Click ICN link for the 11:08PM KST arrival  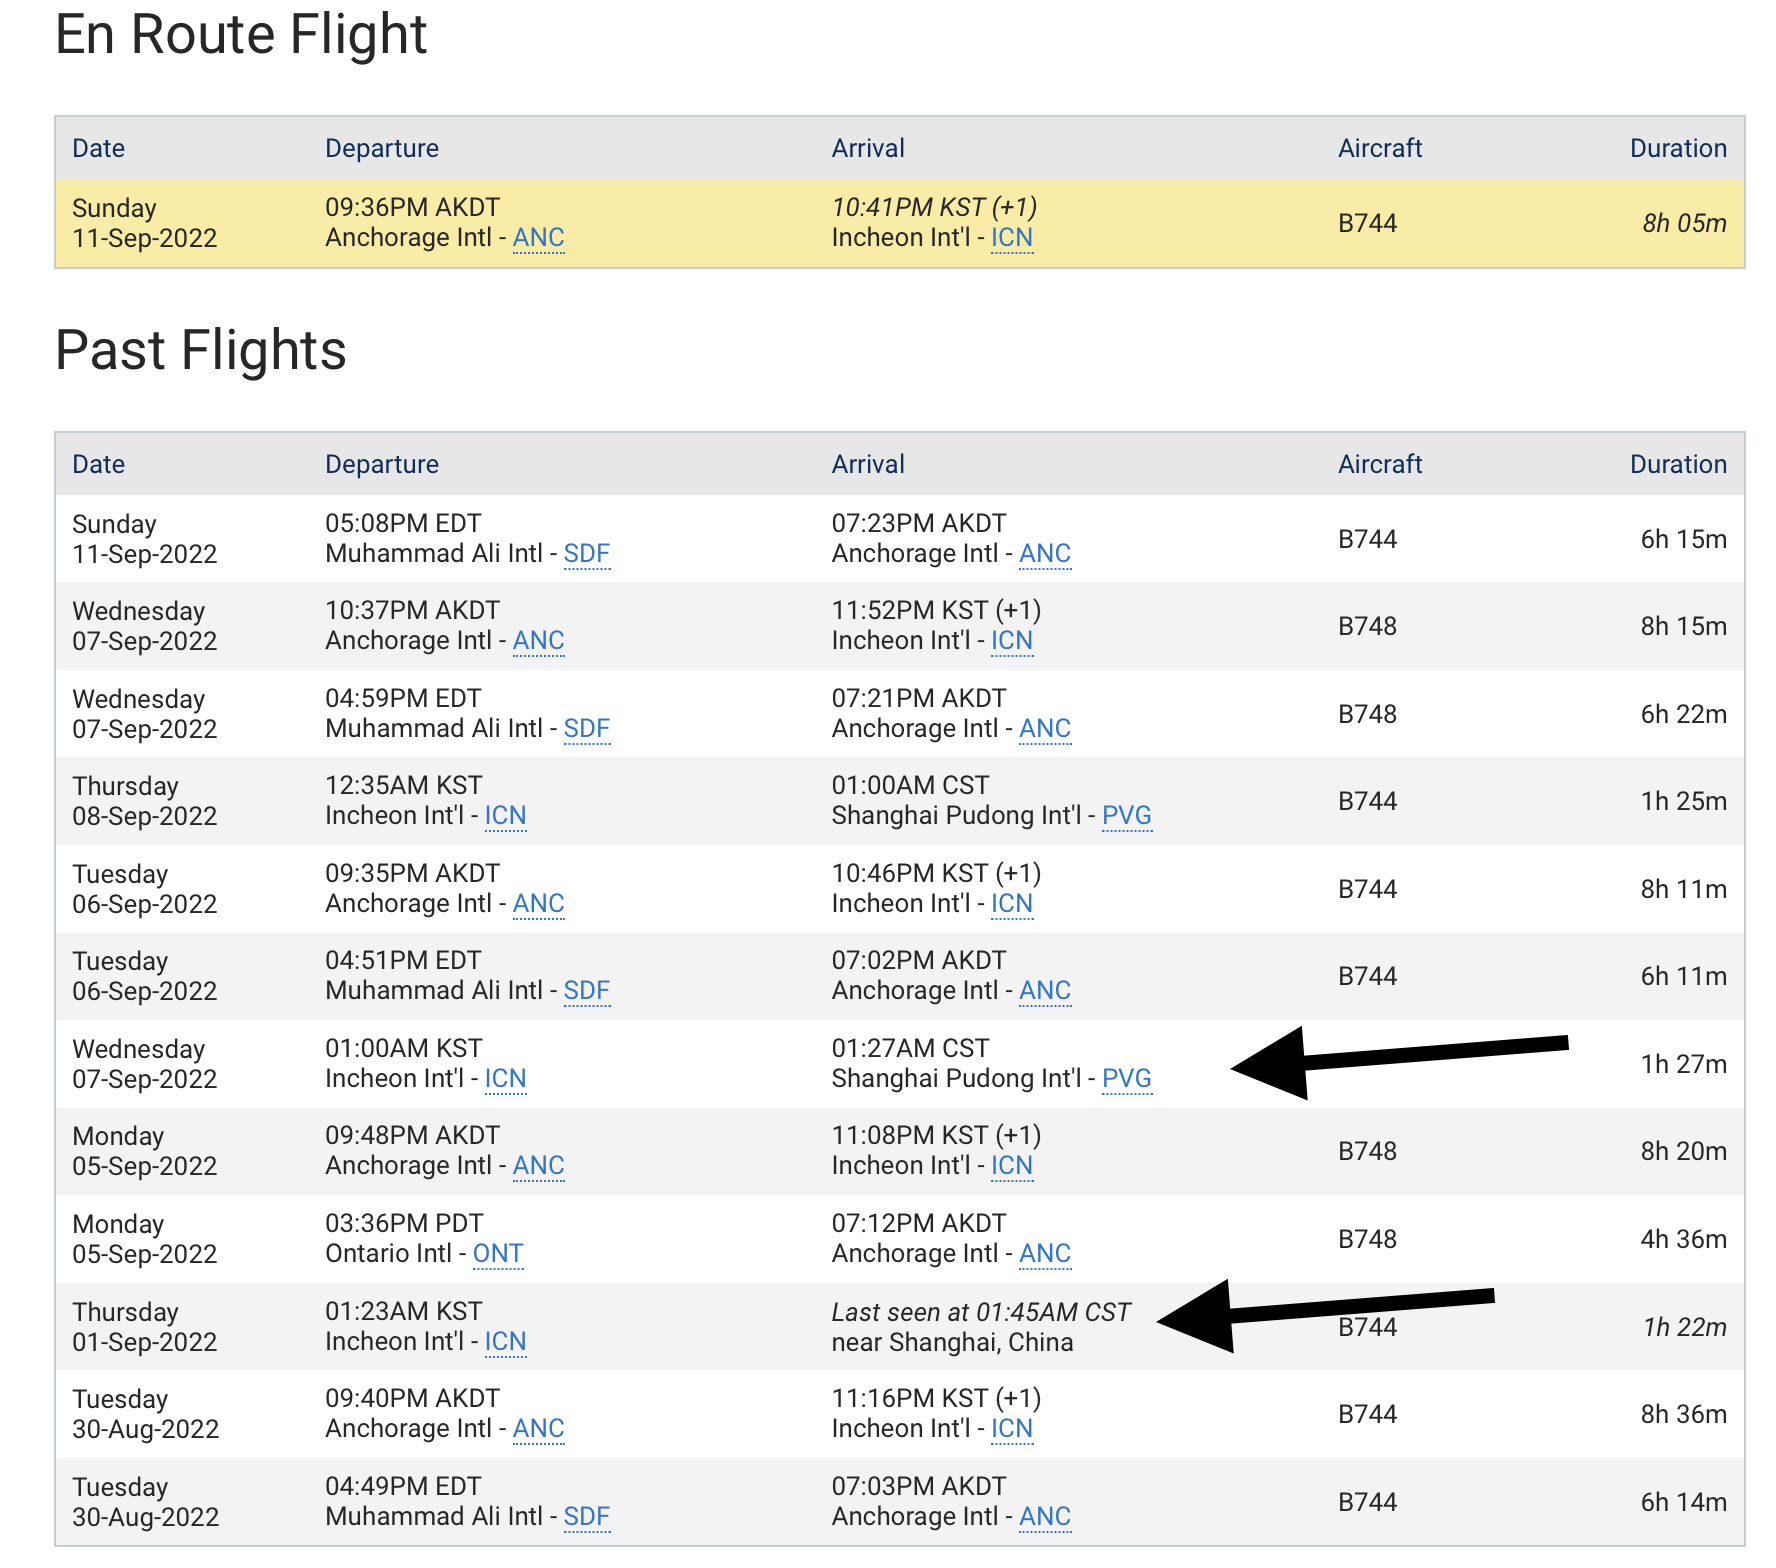[1011, 1166]
